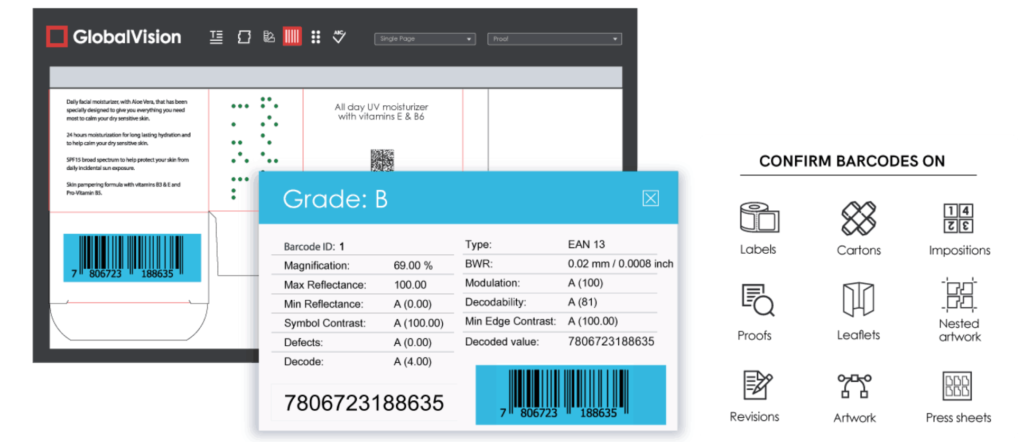The image size is (1024, 442).
Task: Select the Cartons icon
Action: pyautogui.click(x=858, y=218)
